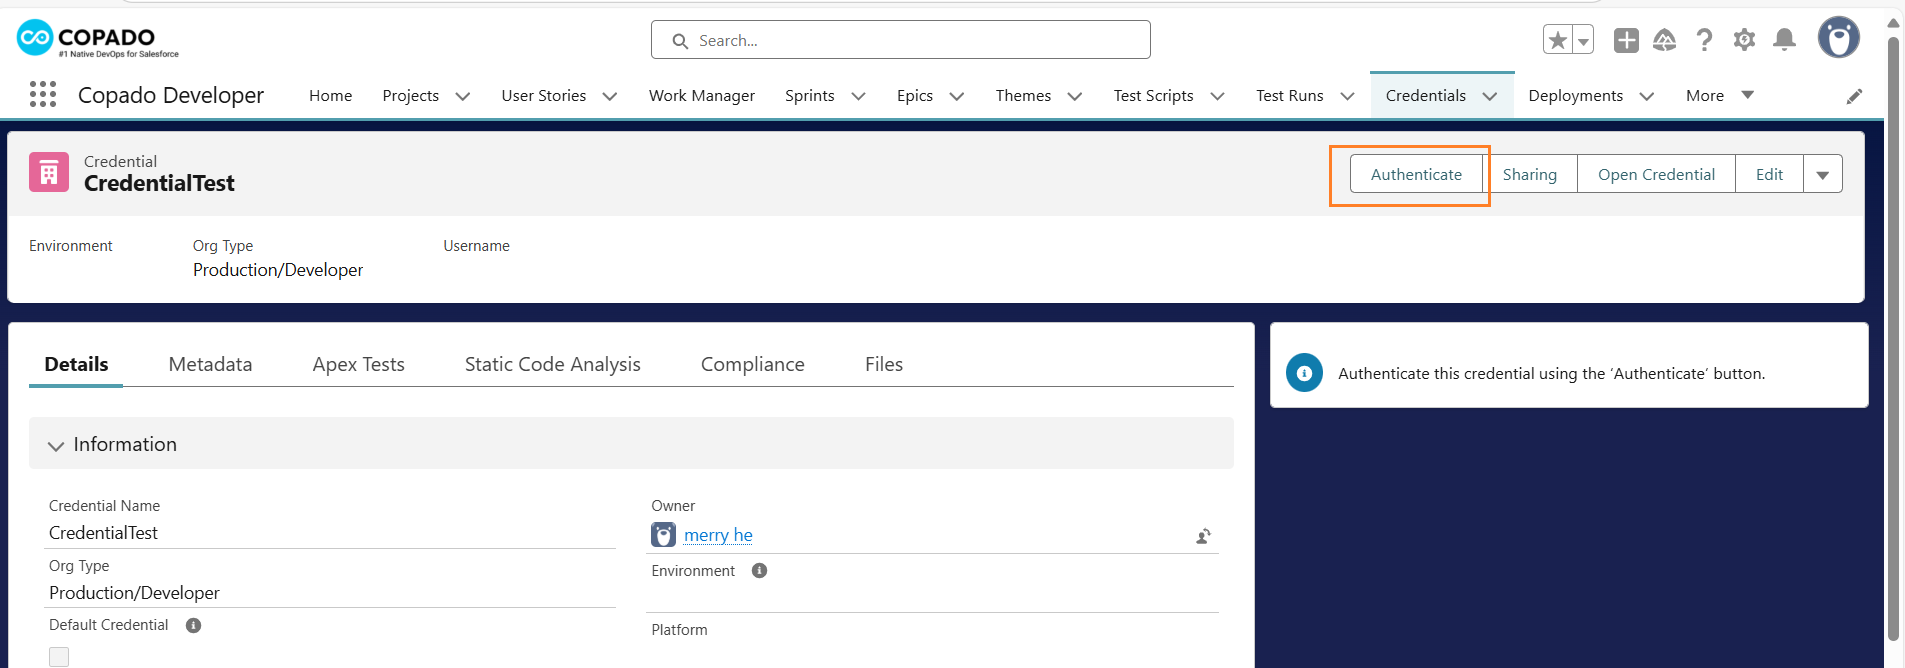Open the favorites list dropdown arrow
The height and width of the screenshot is (668, 1905).
click(x=1583, y=40)
